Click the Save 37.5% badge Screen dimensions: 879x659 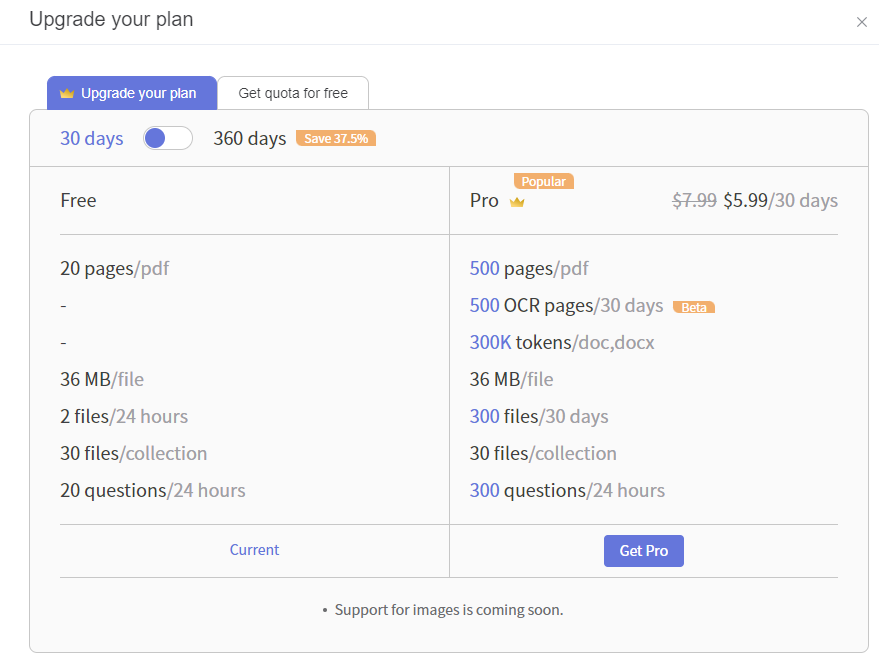[x=335, y=138]
